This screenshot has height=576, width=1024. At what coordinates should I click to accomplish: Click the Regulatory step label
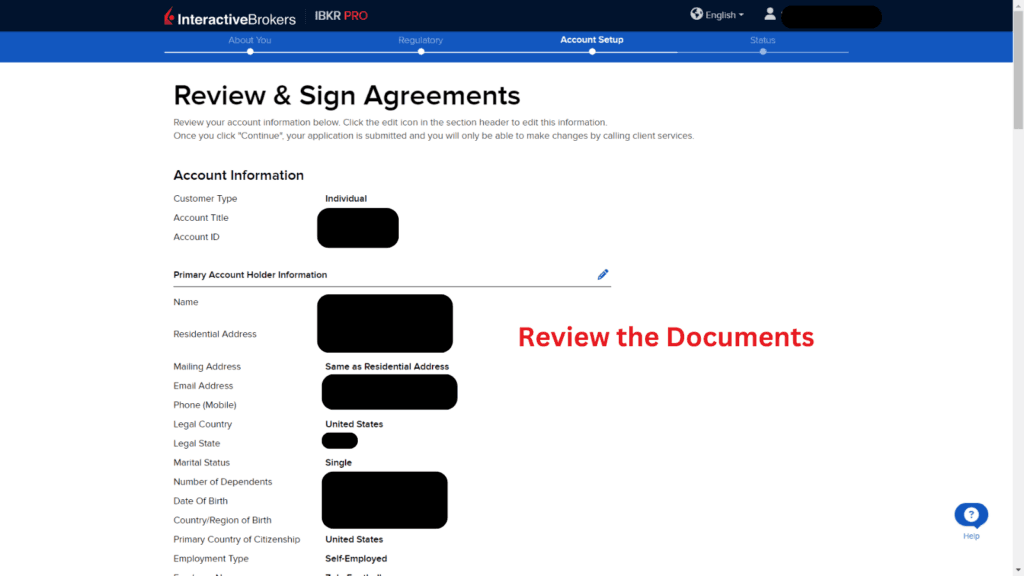(x=420, y=40)
